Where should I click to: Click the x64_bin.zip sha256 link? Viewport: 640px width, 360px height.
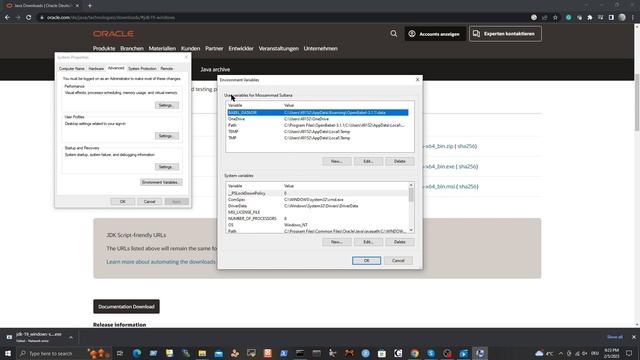tap(467, 146)
